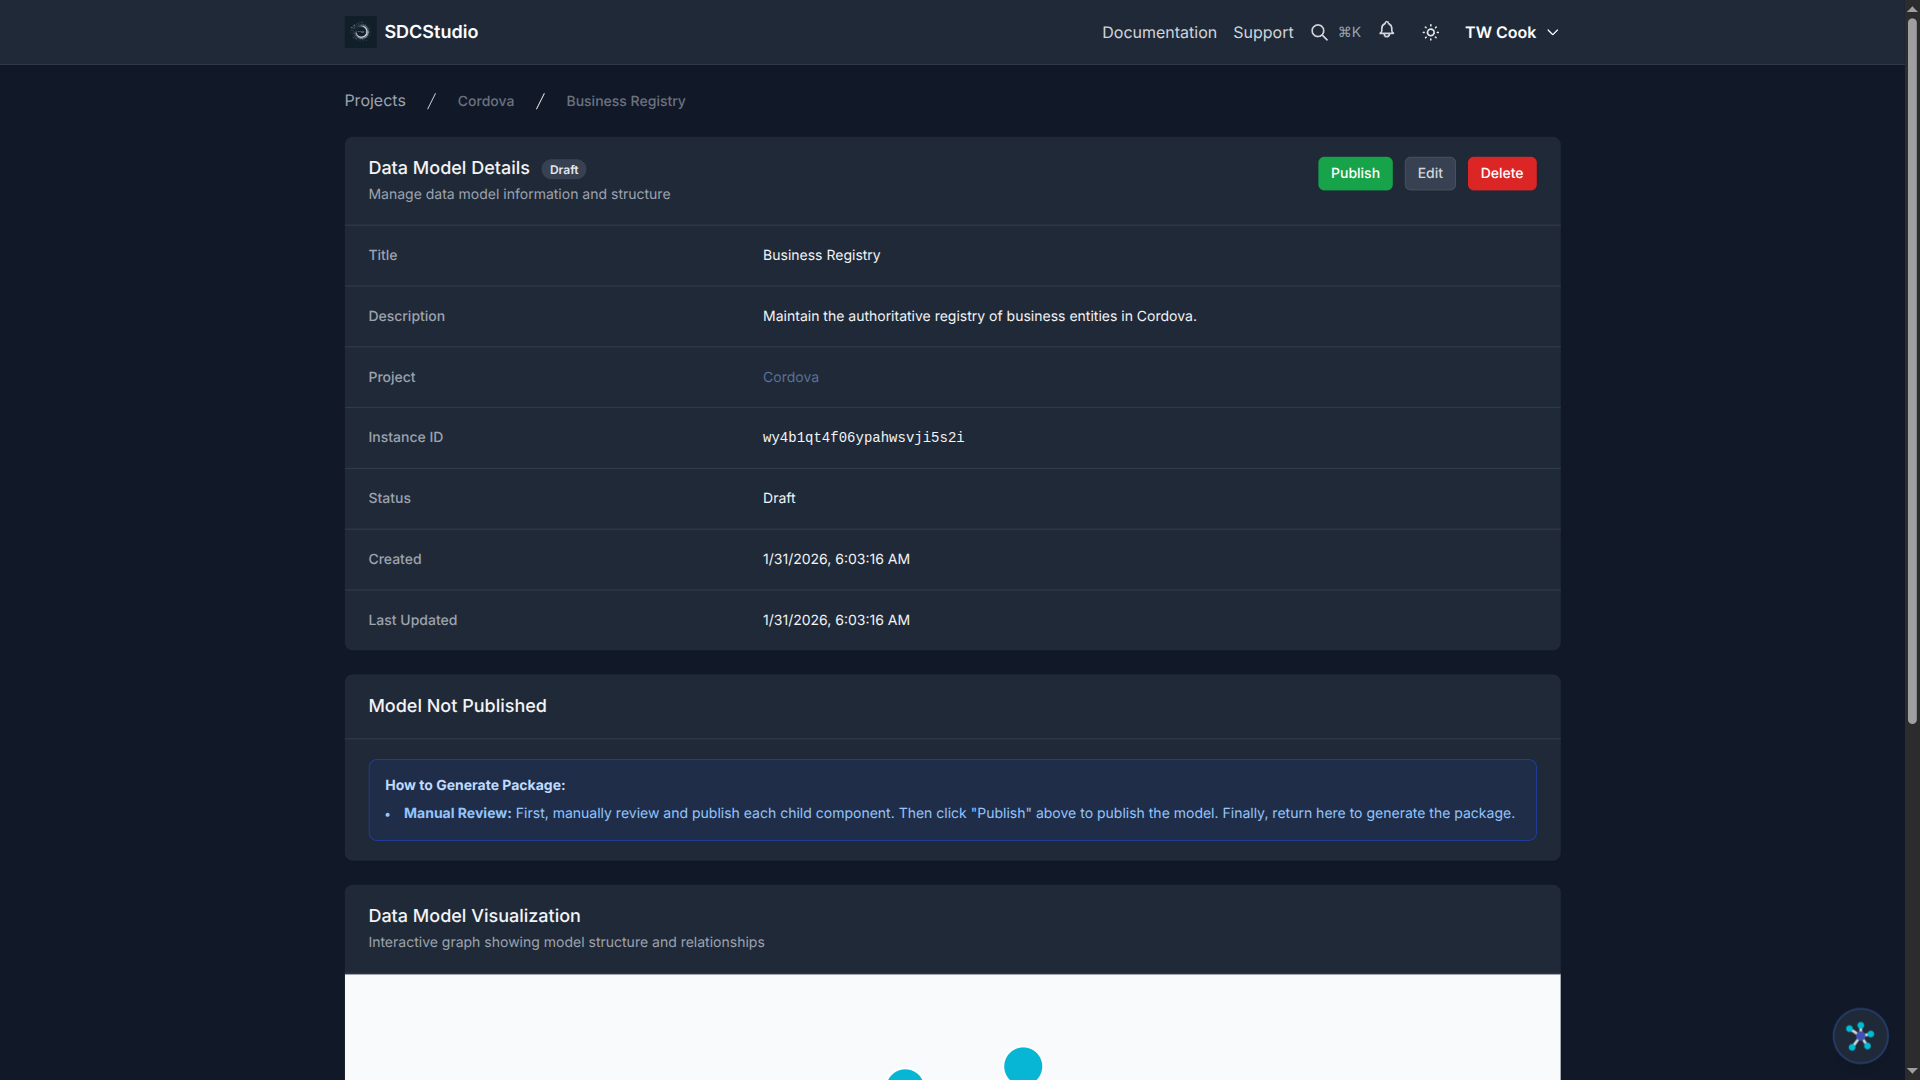The image size is (1920, 1080).
Task: Open the Support menu item
Action: click(1262, 32)
